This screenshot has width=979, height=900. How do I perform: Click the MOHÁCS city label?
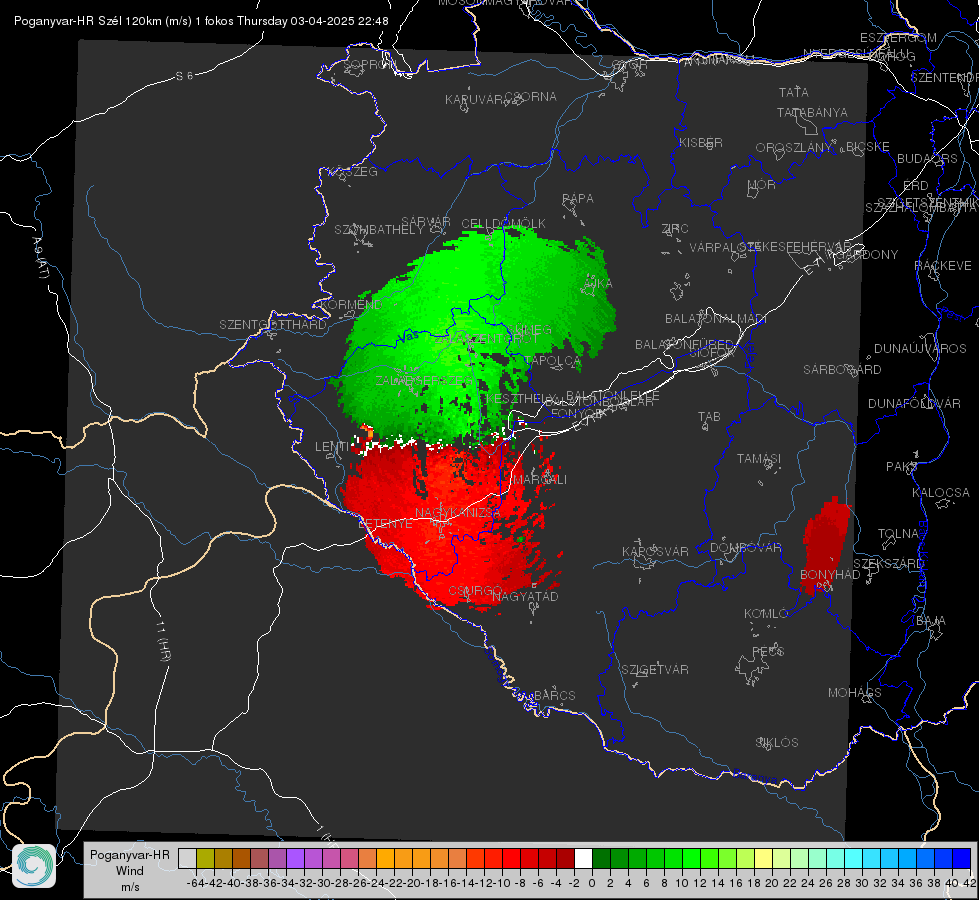coord(854,693)
